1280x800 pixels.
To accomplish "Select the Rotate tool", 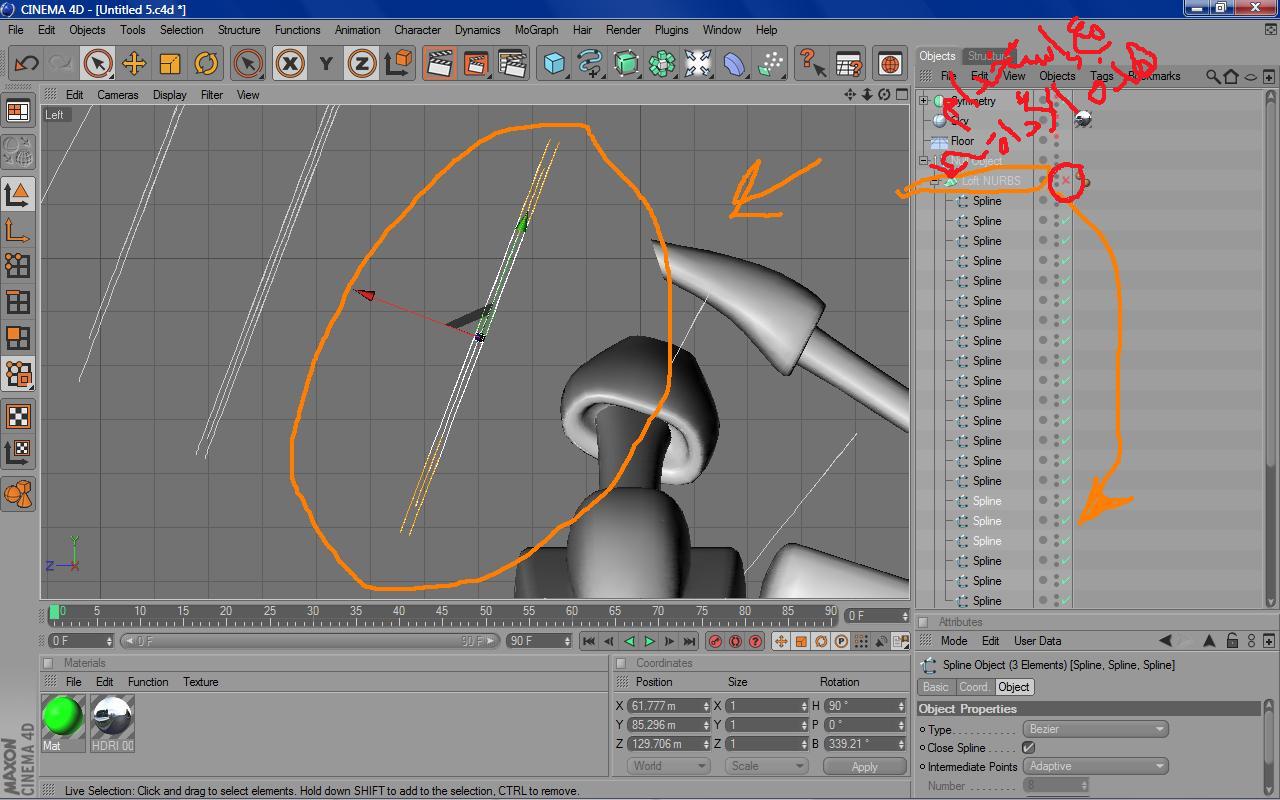I will click(x=206, y=63).
